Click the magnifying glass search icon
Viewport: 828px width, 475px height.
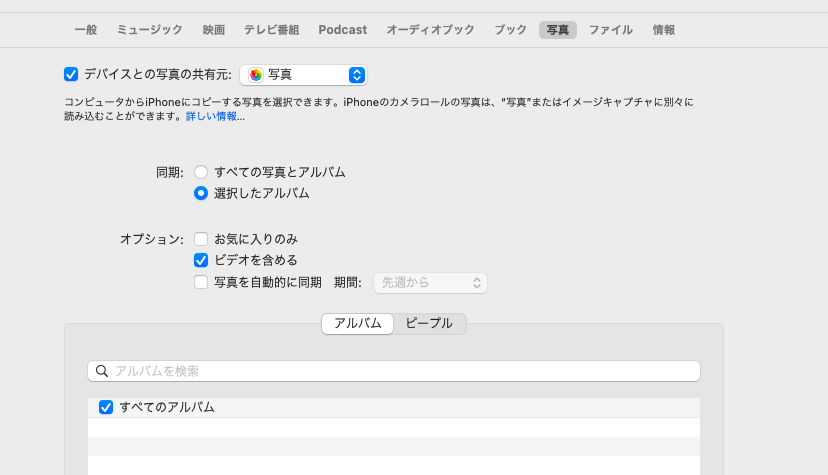(101, 371)
